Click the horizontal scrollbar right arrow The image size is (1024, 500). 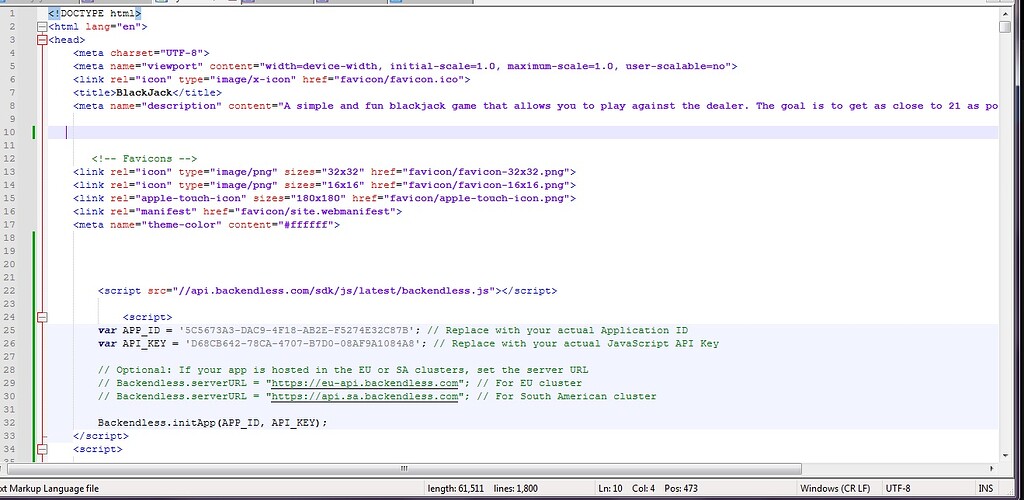click(992, 469)
